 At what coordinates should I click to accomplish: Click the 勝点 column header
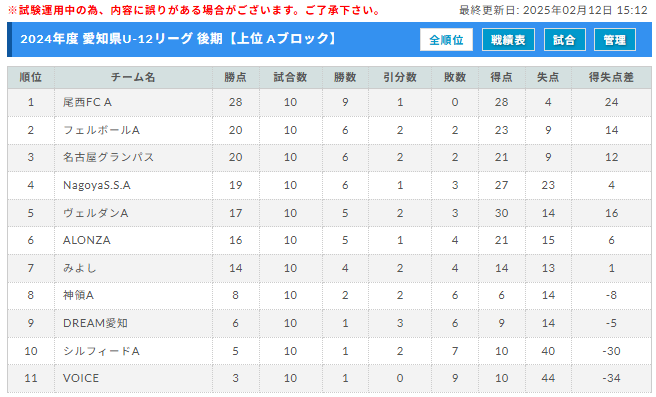[236, 77]
